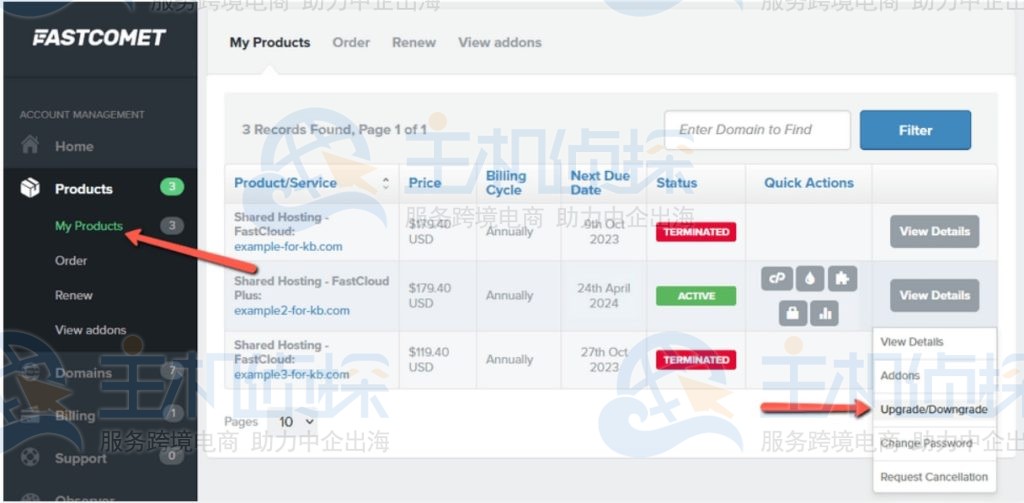1024x503 pixels.
Task: Switch to the My Products tab
Action: (x=270, y=42)
